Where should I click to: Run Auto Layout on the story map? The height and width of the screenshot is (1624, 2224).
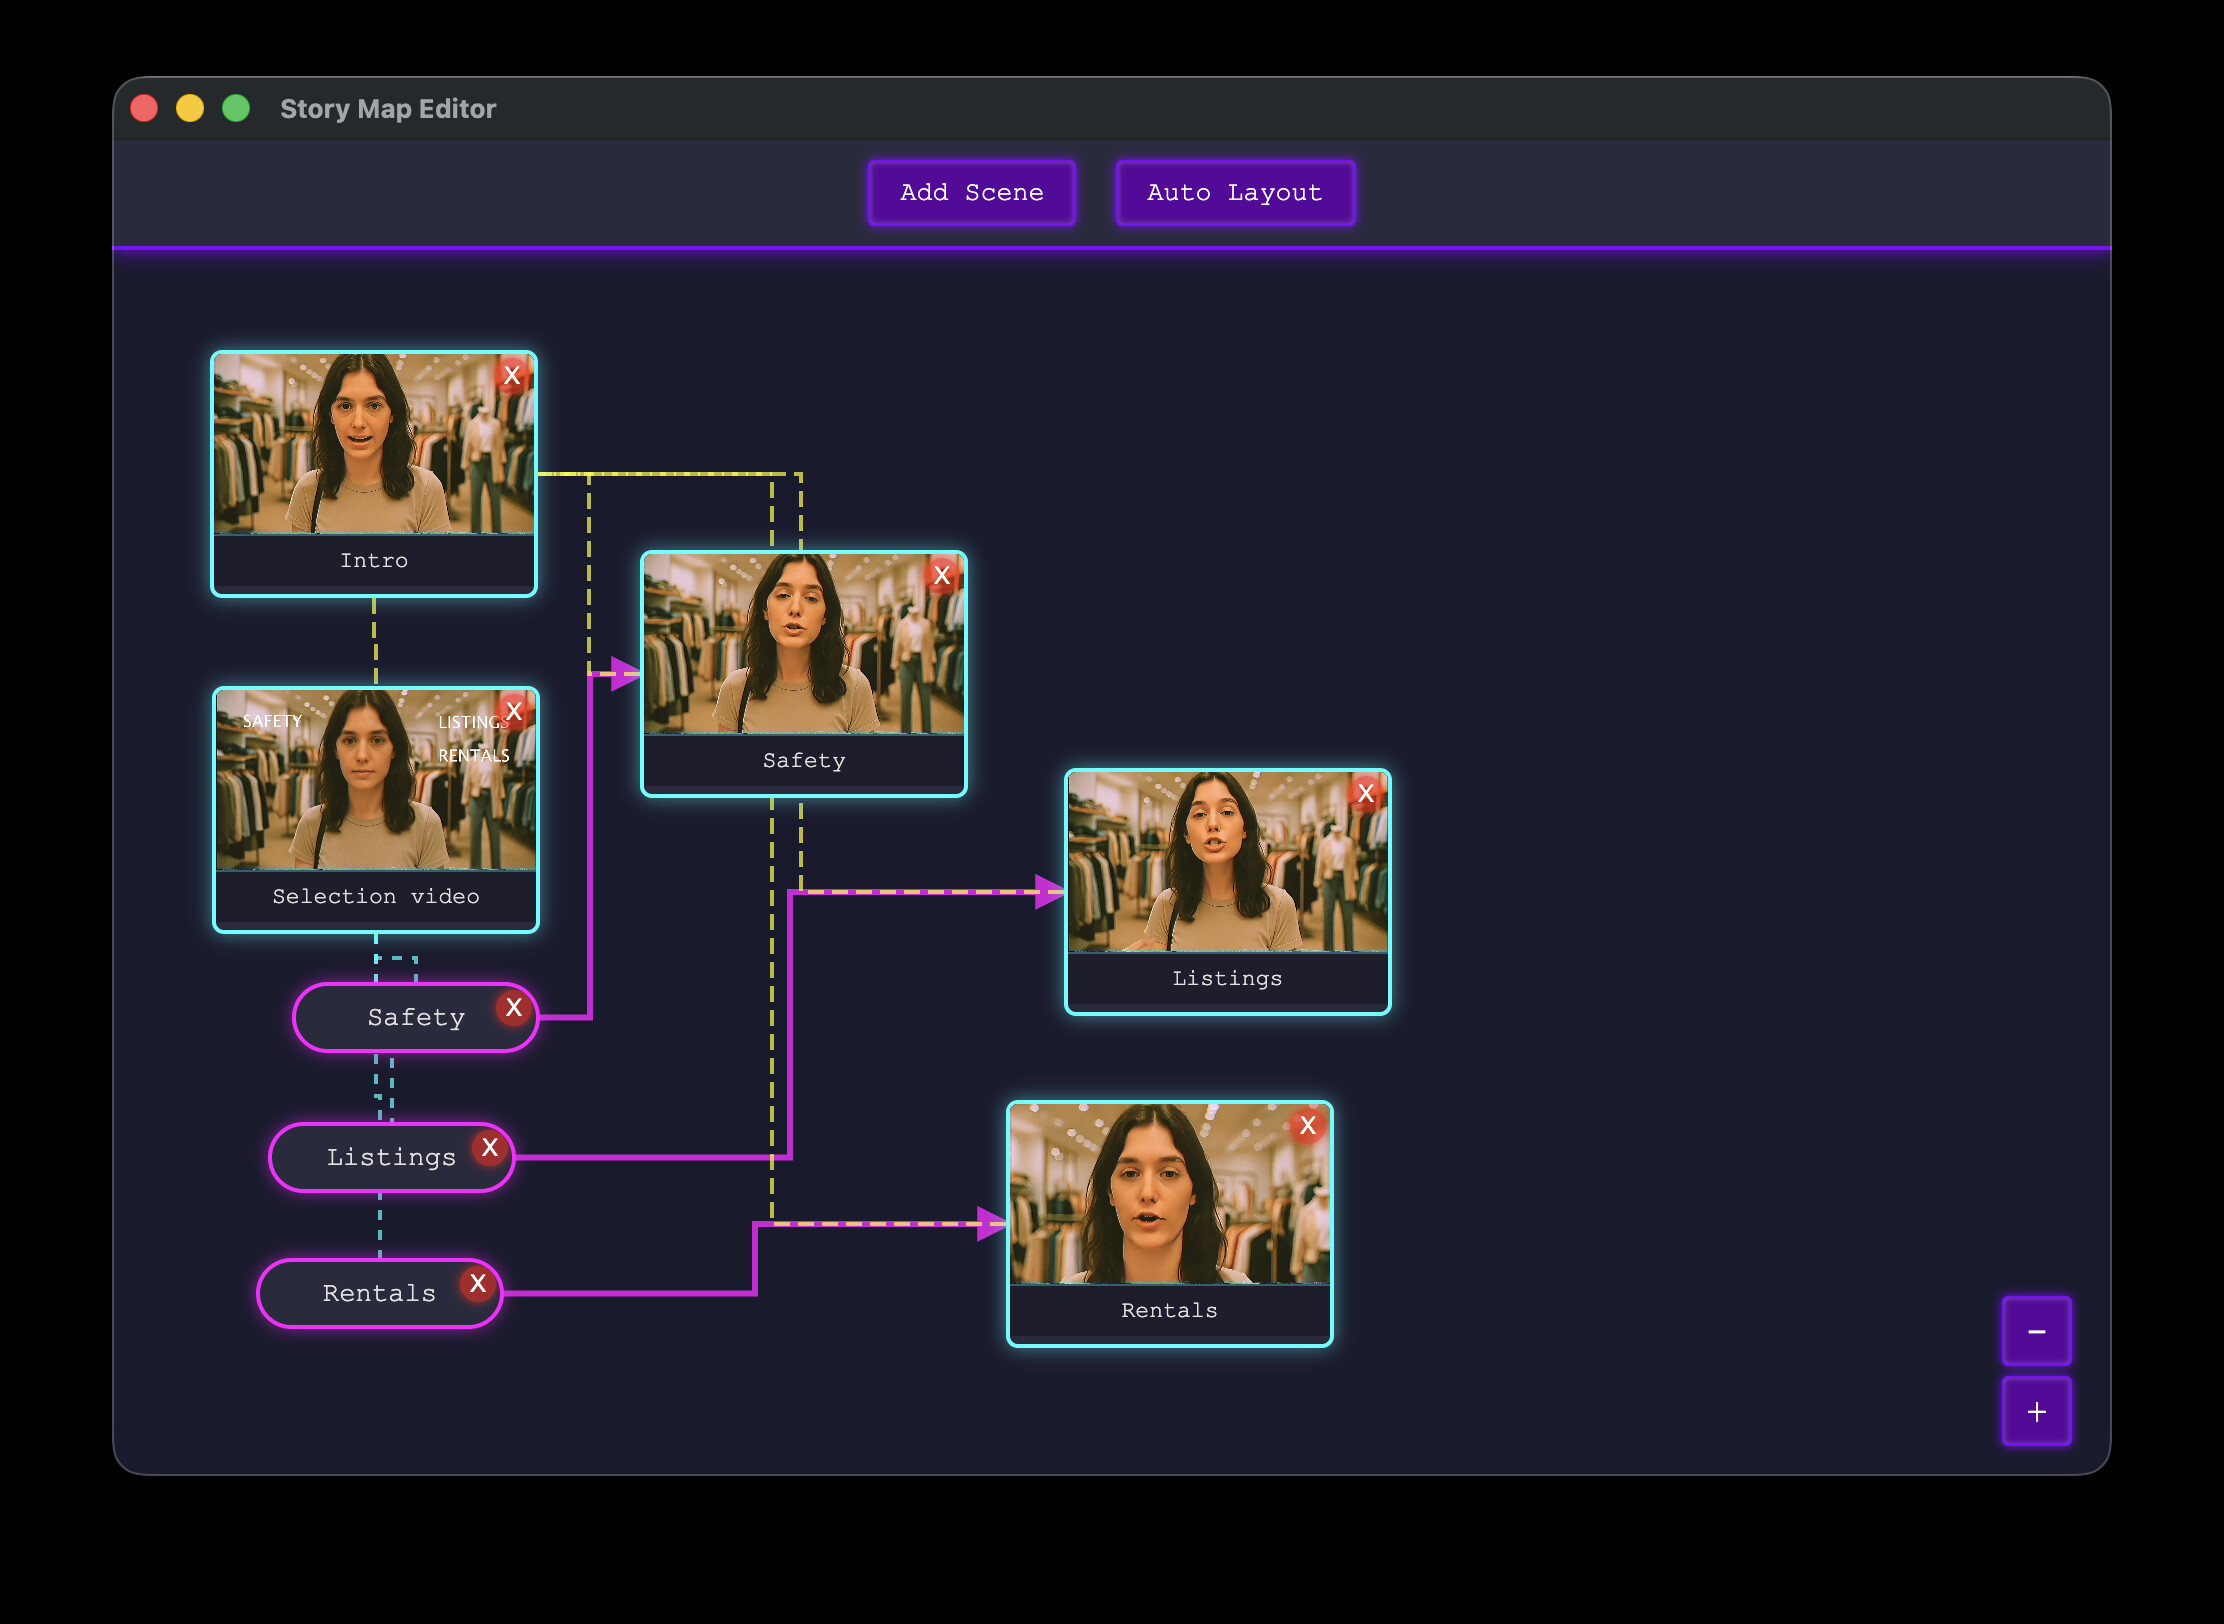[x=1235, y=193]
